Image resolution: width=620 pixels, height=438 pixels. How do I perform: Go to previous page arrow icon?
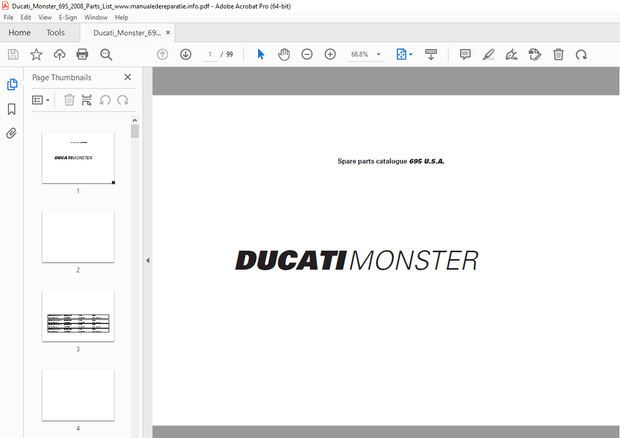point(163,55)
